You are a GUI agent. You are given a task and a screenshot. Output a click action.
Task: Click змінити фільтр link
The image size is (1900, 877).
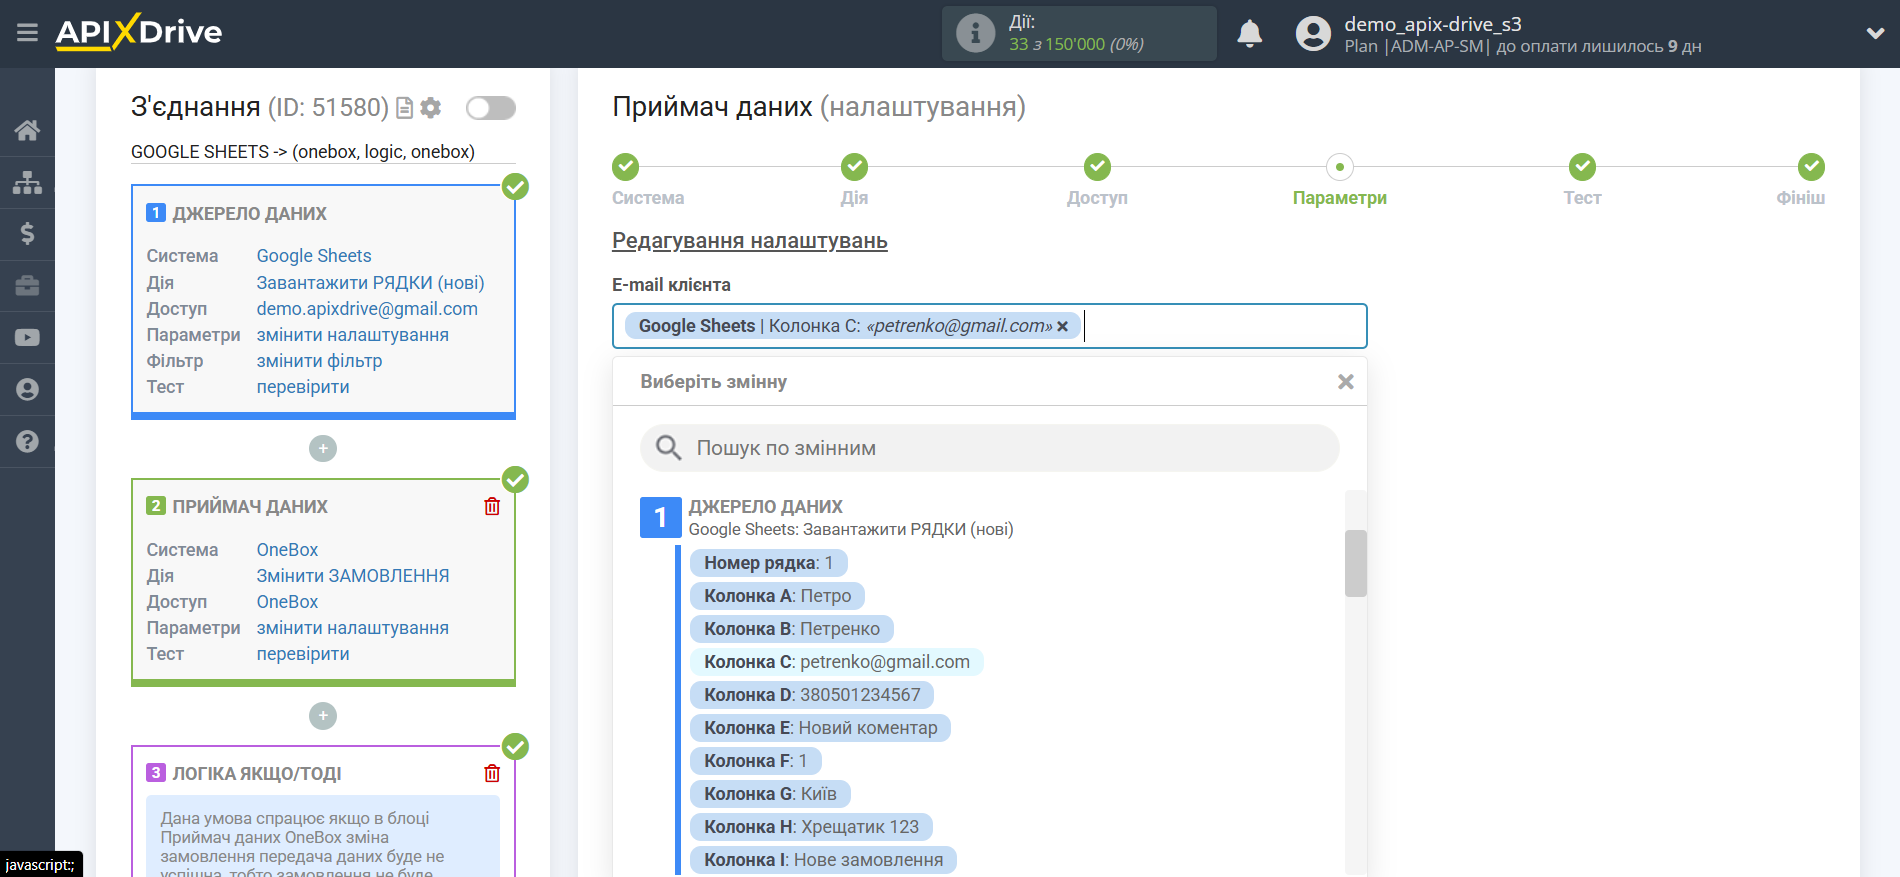[x=319, y=361]
